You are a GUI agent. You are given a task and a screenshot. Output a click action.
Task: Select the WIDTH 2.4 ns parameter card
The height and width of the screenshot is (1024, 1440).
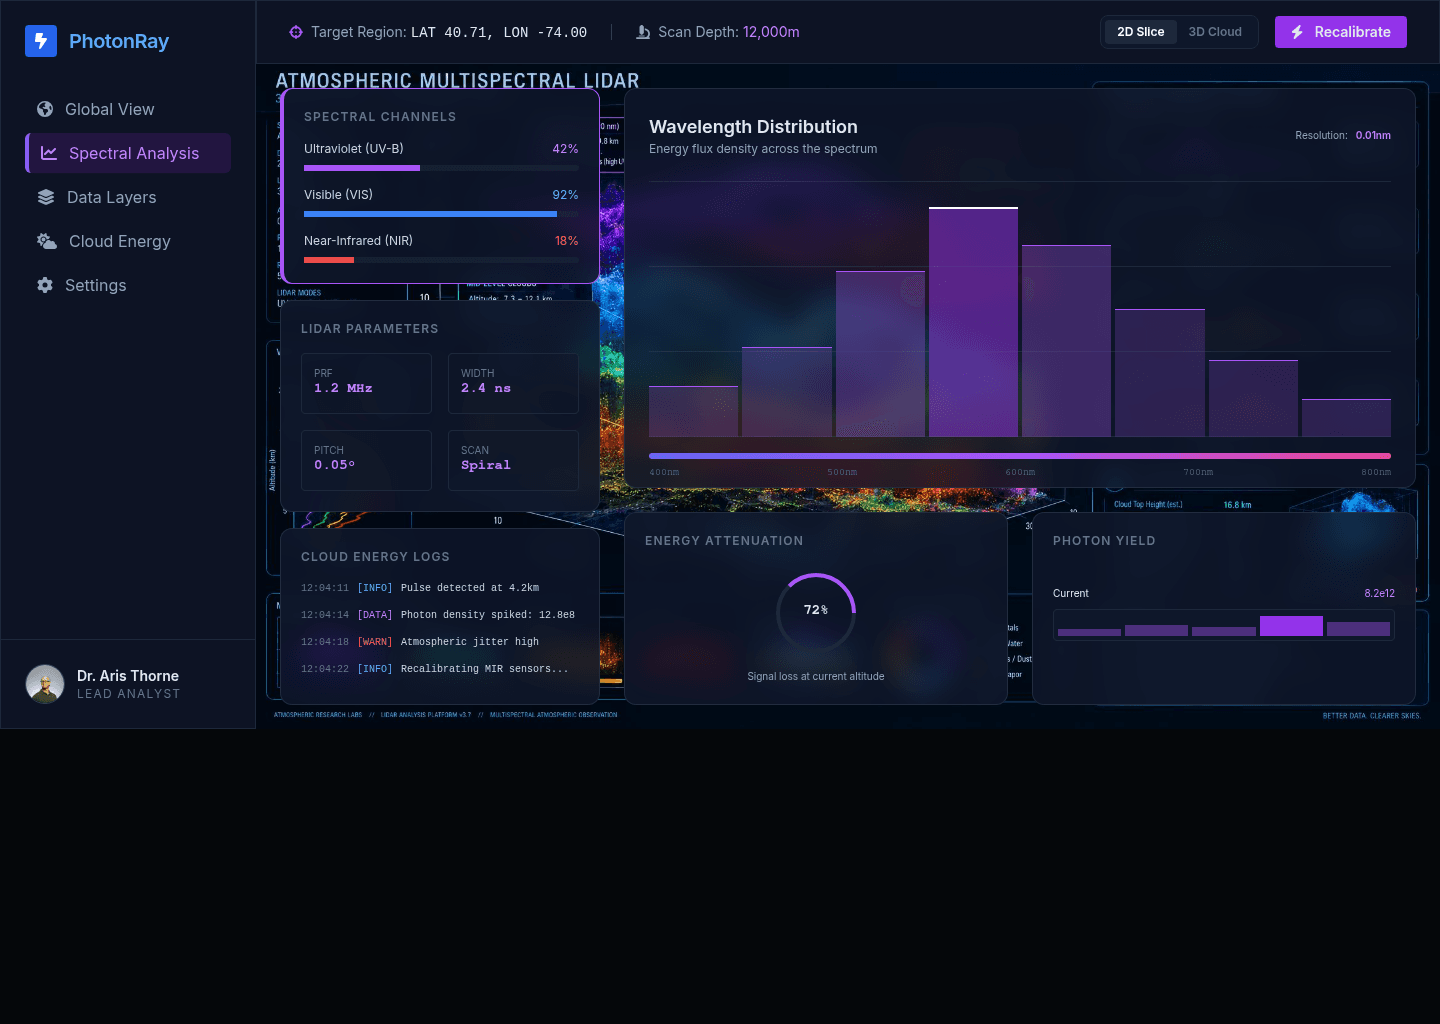513,383
